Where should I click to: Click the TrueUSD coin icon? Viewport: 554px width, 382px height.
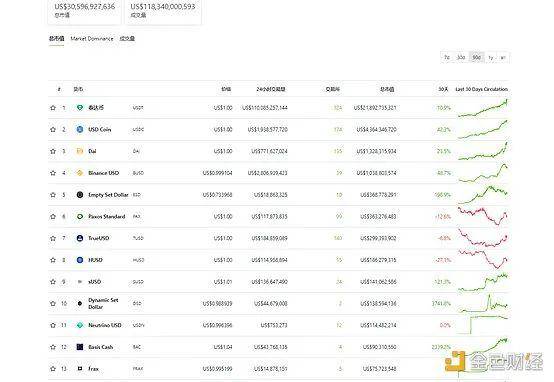tap(80, 238)
